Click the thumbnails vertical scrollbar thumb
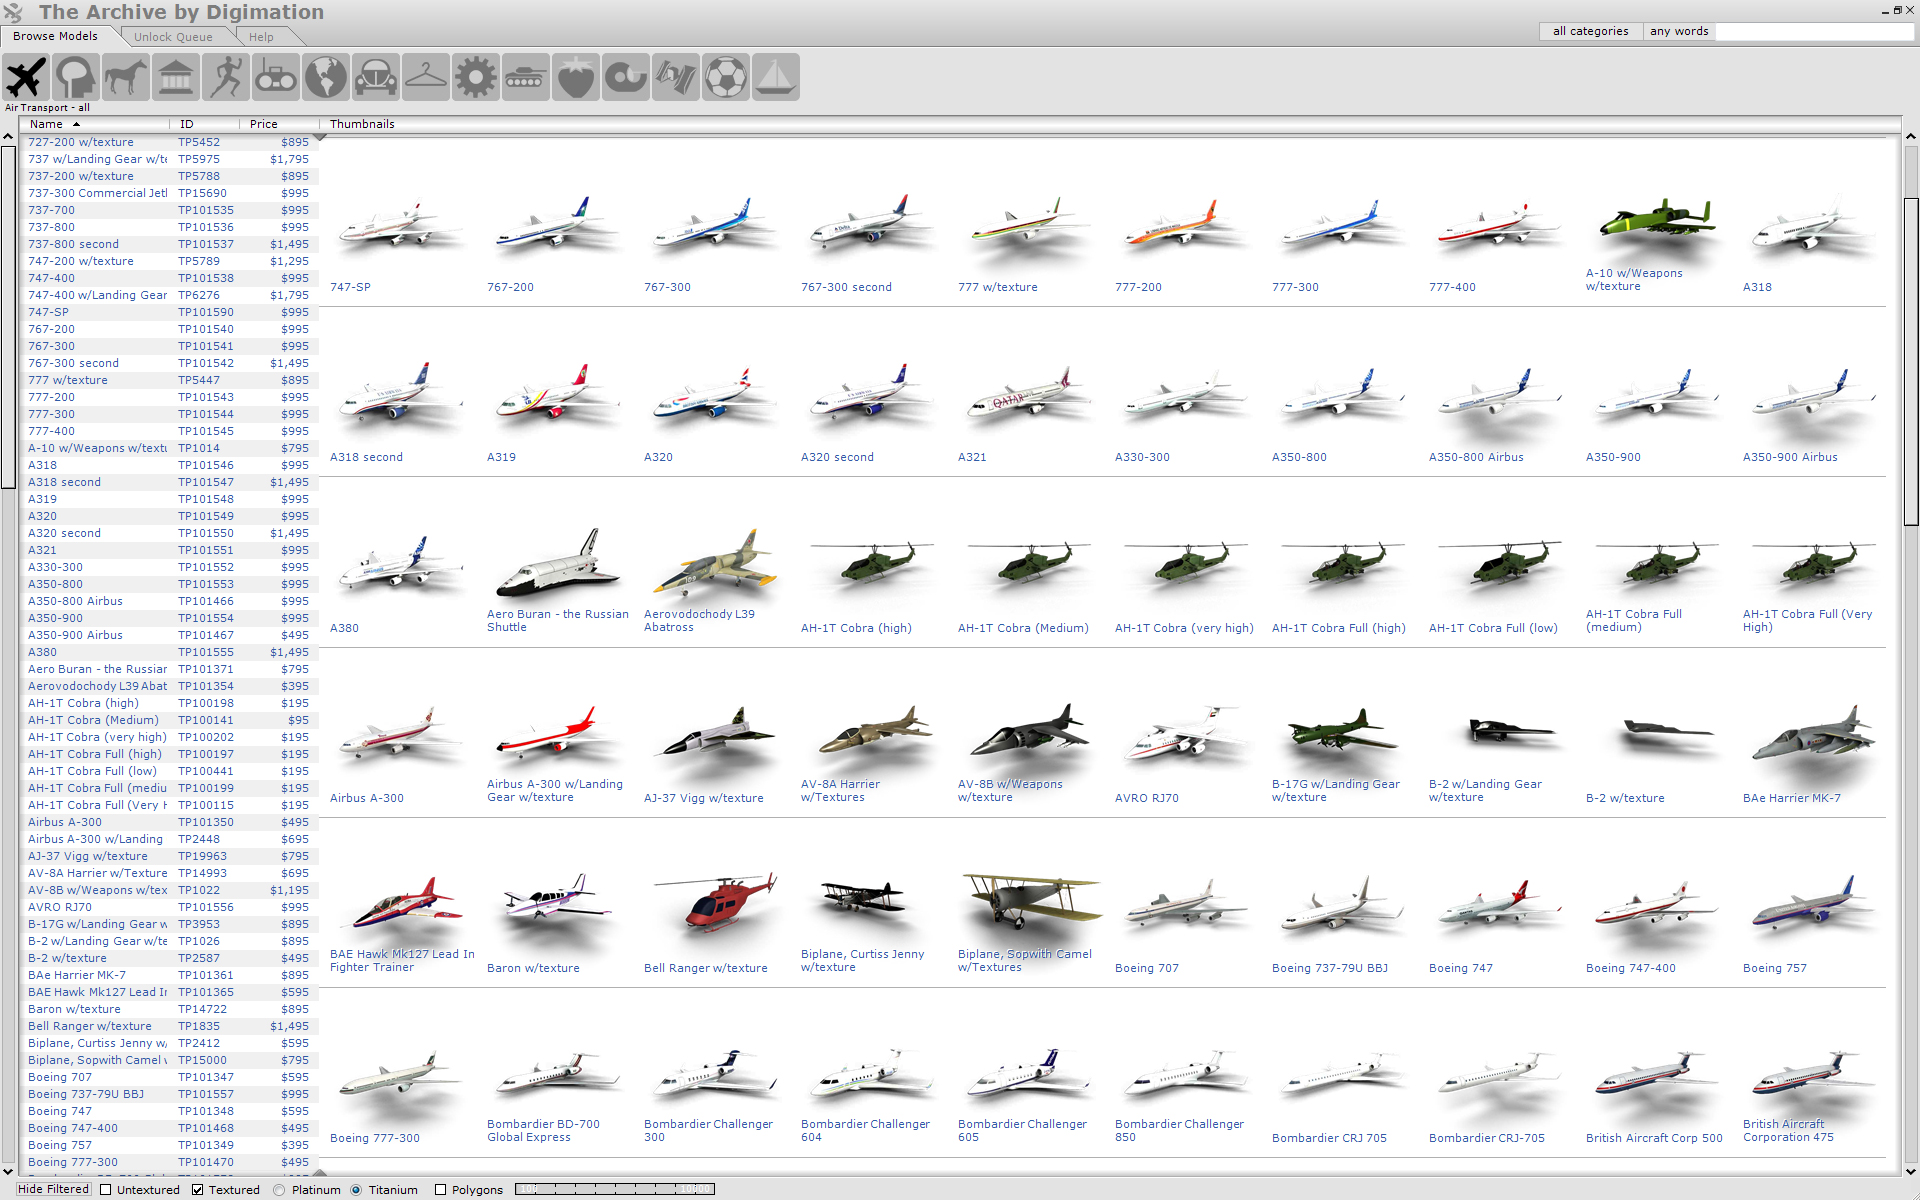This screenshot has width=1920, height=1200. 1911,361
